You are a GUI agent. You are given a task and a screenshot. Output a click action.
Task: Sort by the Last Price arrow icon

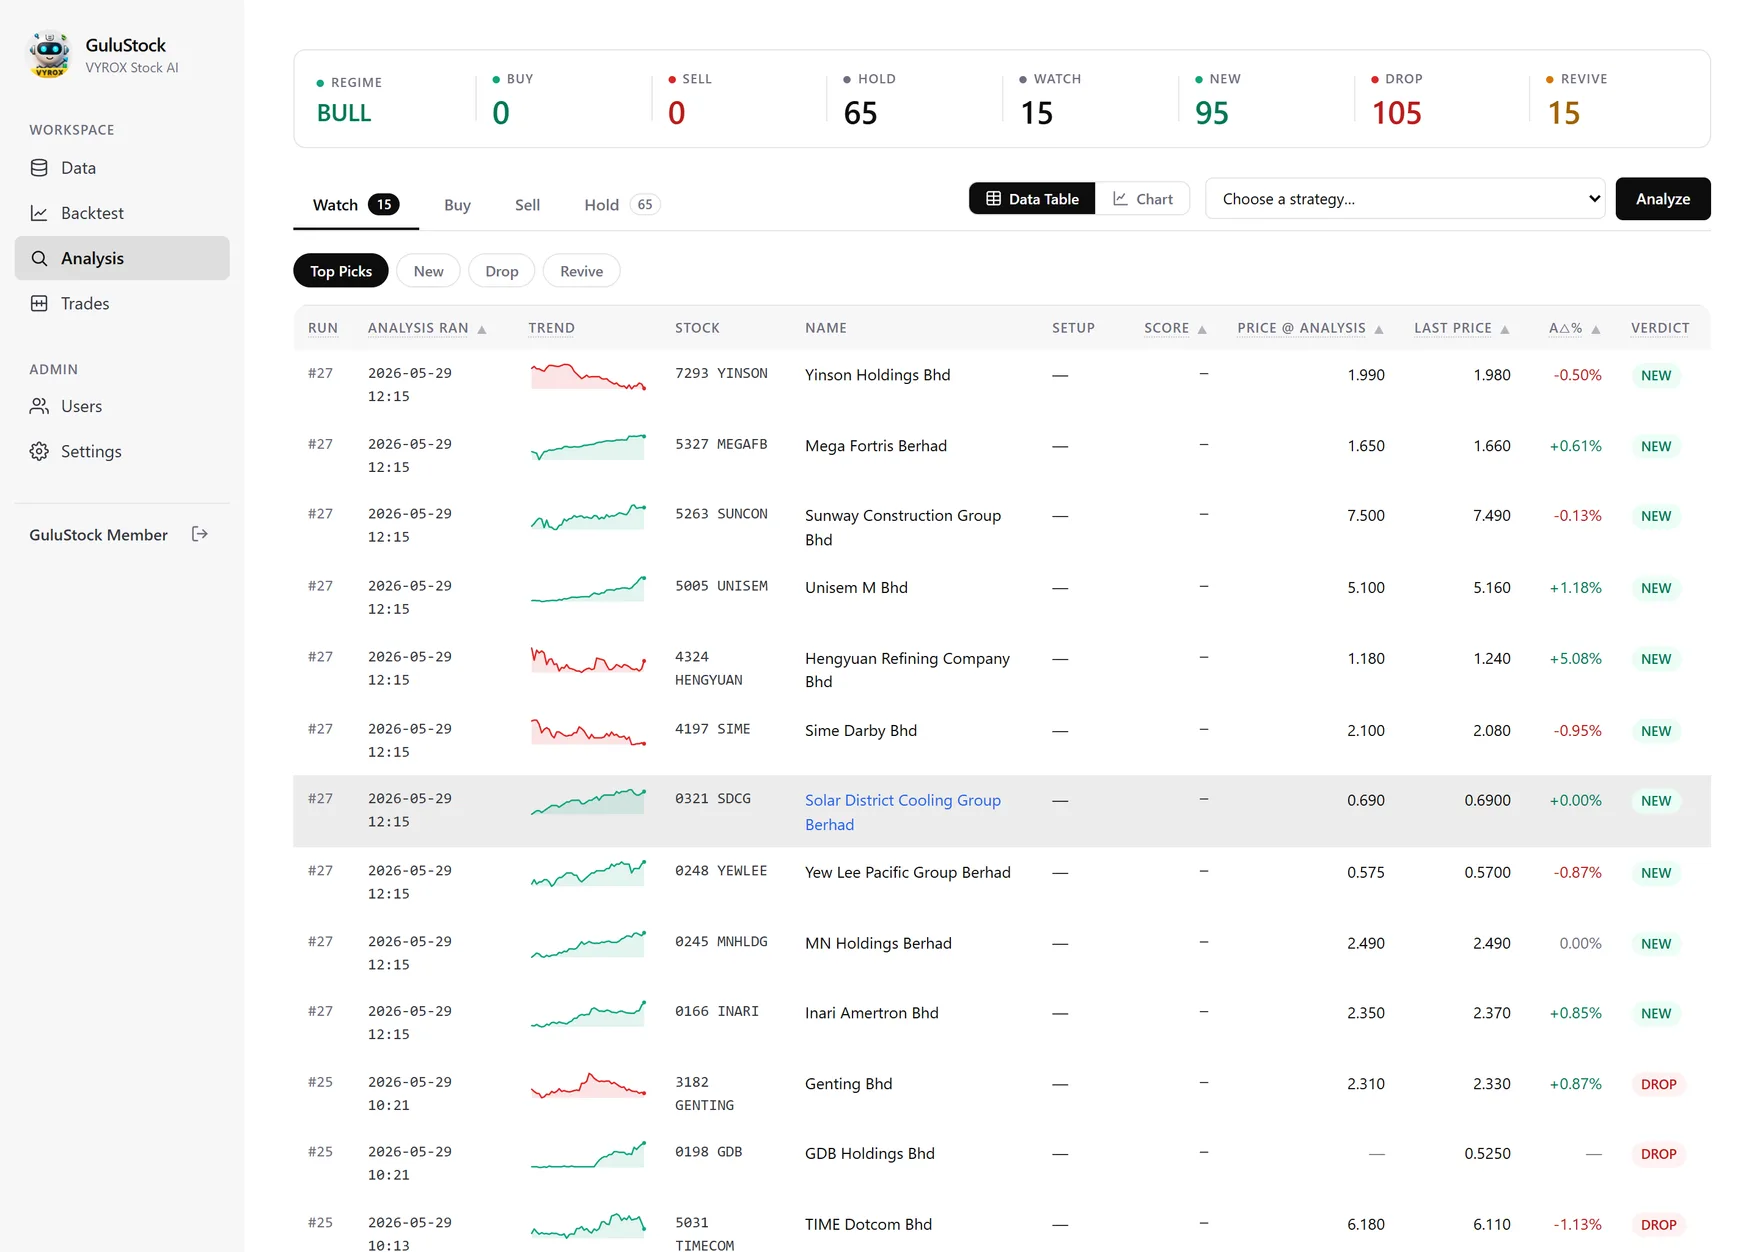click(x=1505, y=329)
